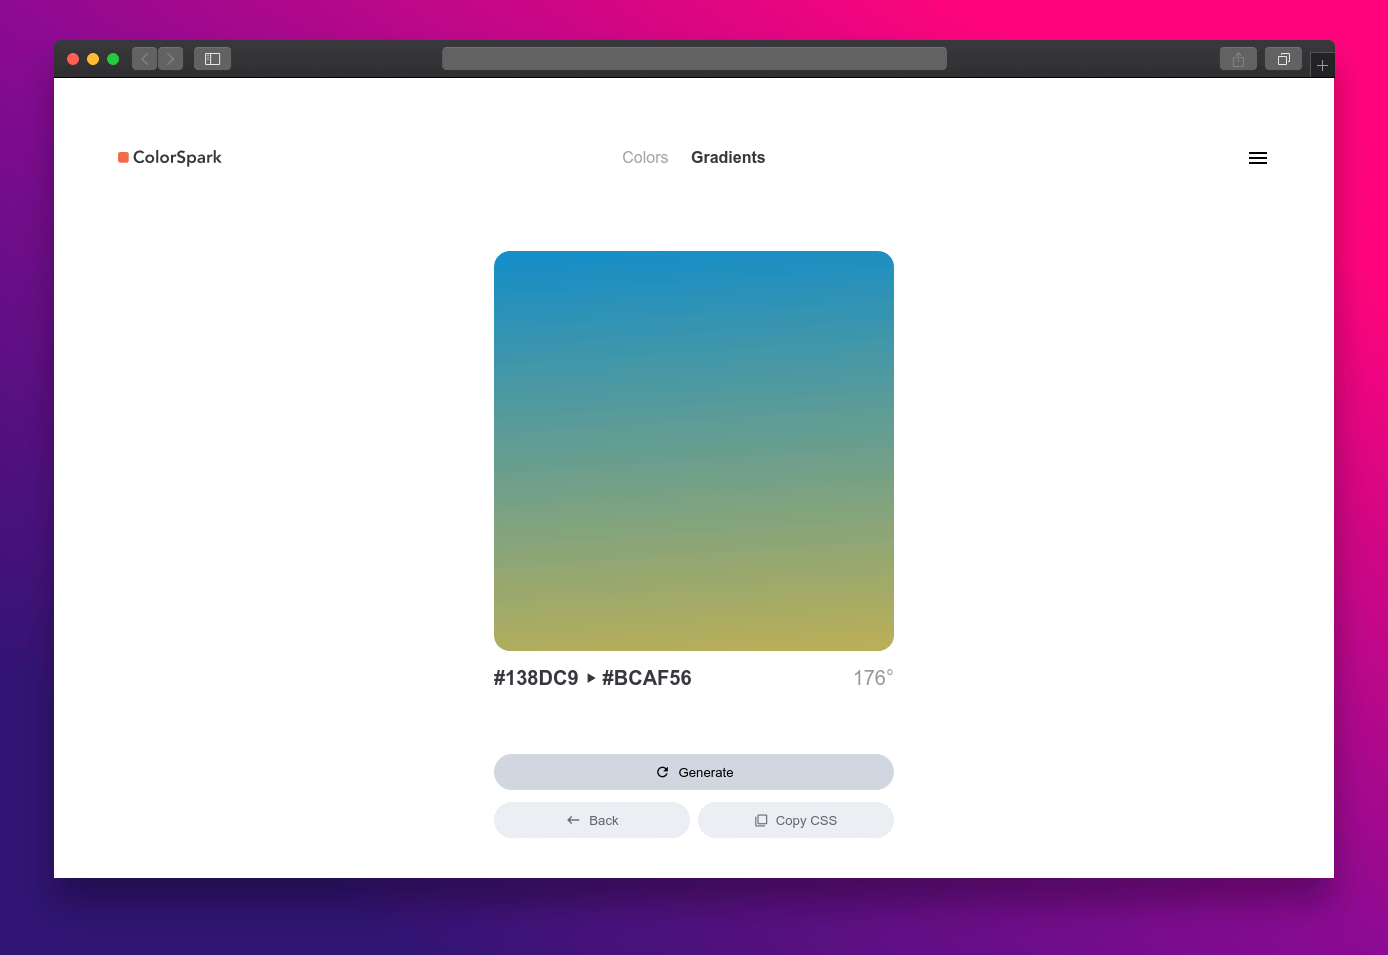Select the #138DC9 hex code
This screenshot has width=1388, height=955.
[x=536, y=678]
